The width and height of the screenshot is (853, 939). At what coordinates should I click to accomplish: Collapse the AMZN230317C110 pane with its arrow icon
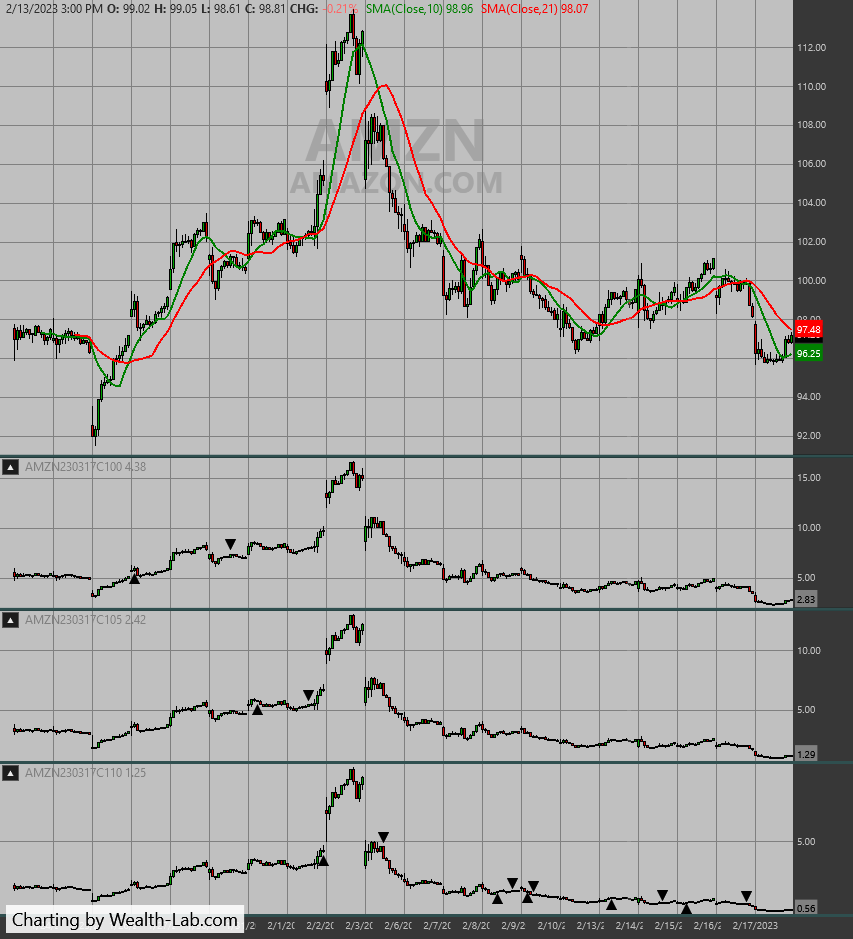click(x=10, y=773)
